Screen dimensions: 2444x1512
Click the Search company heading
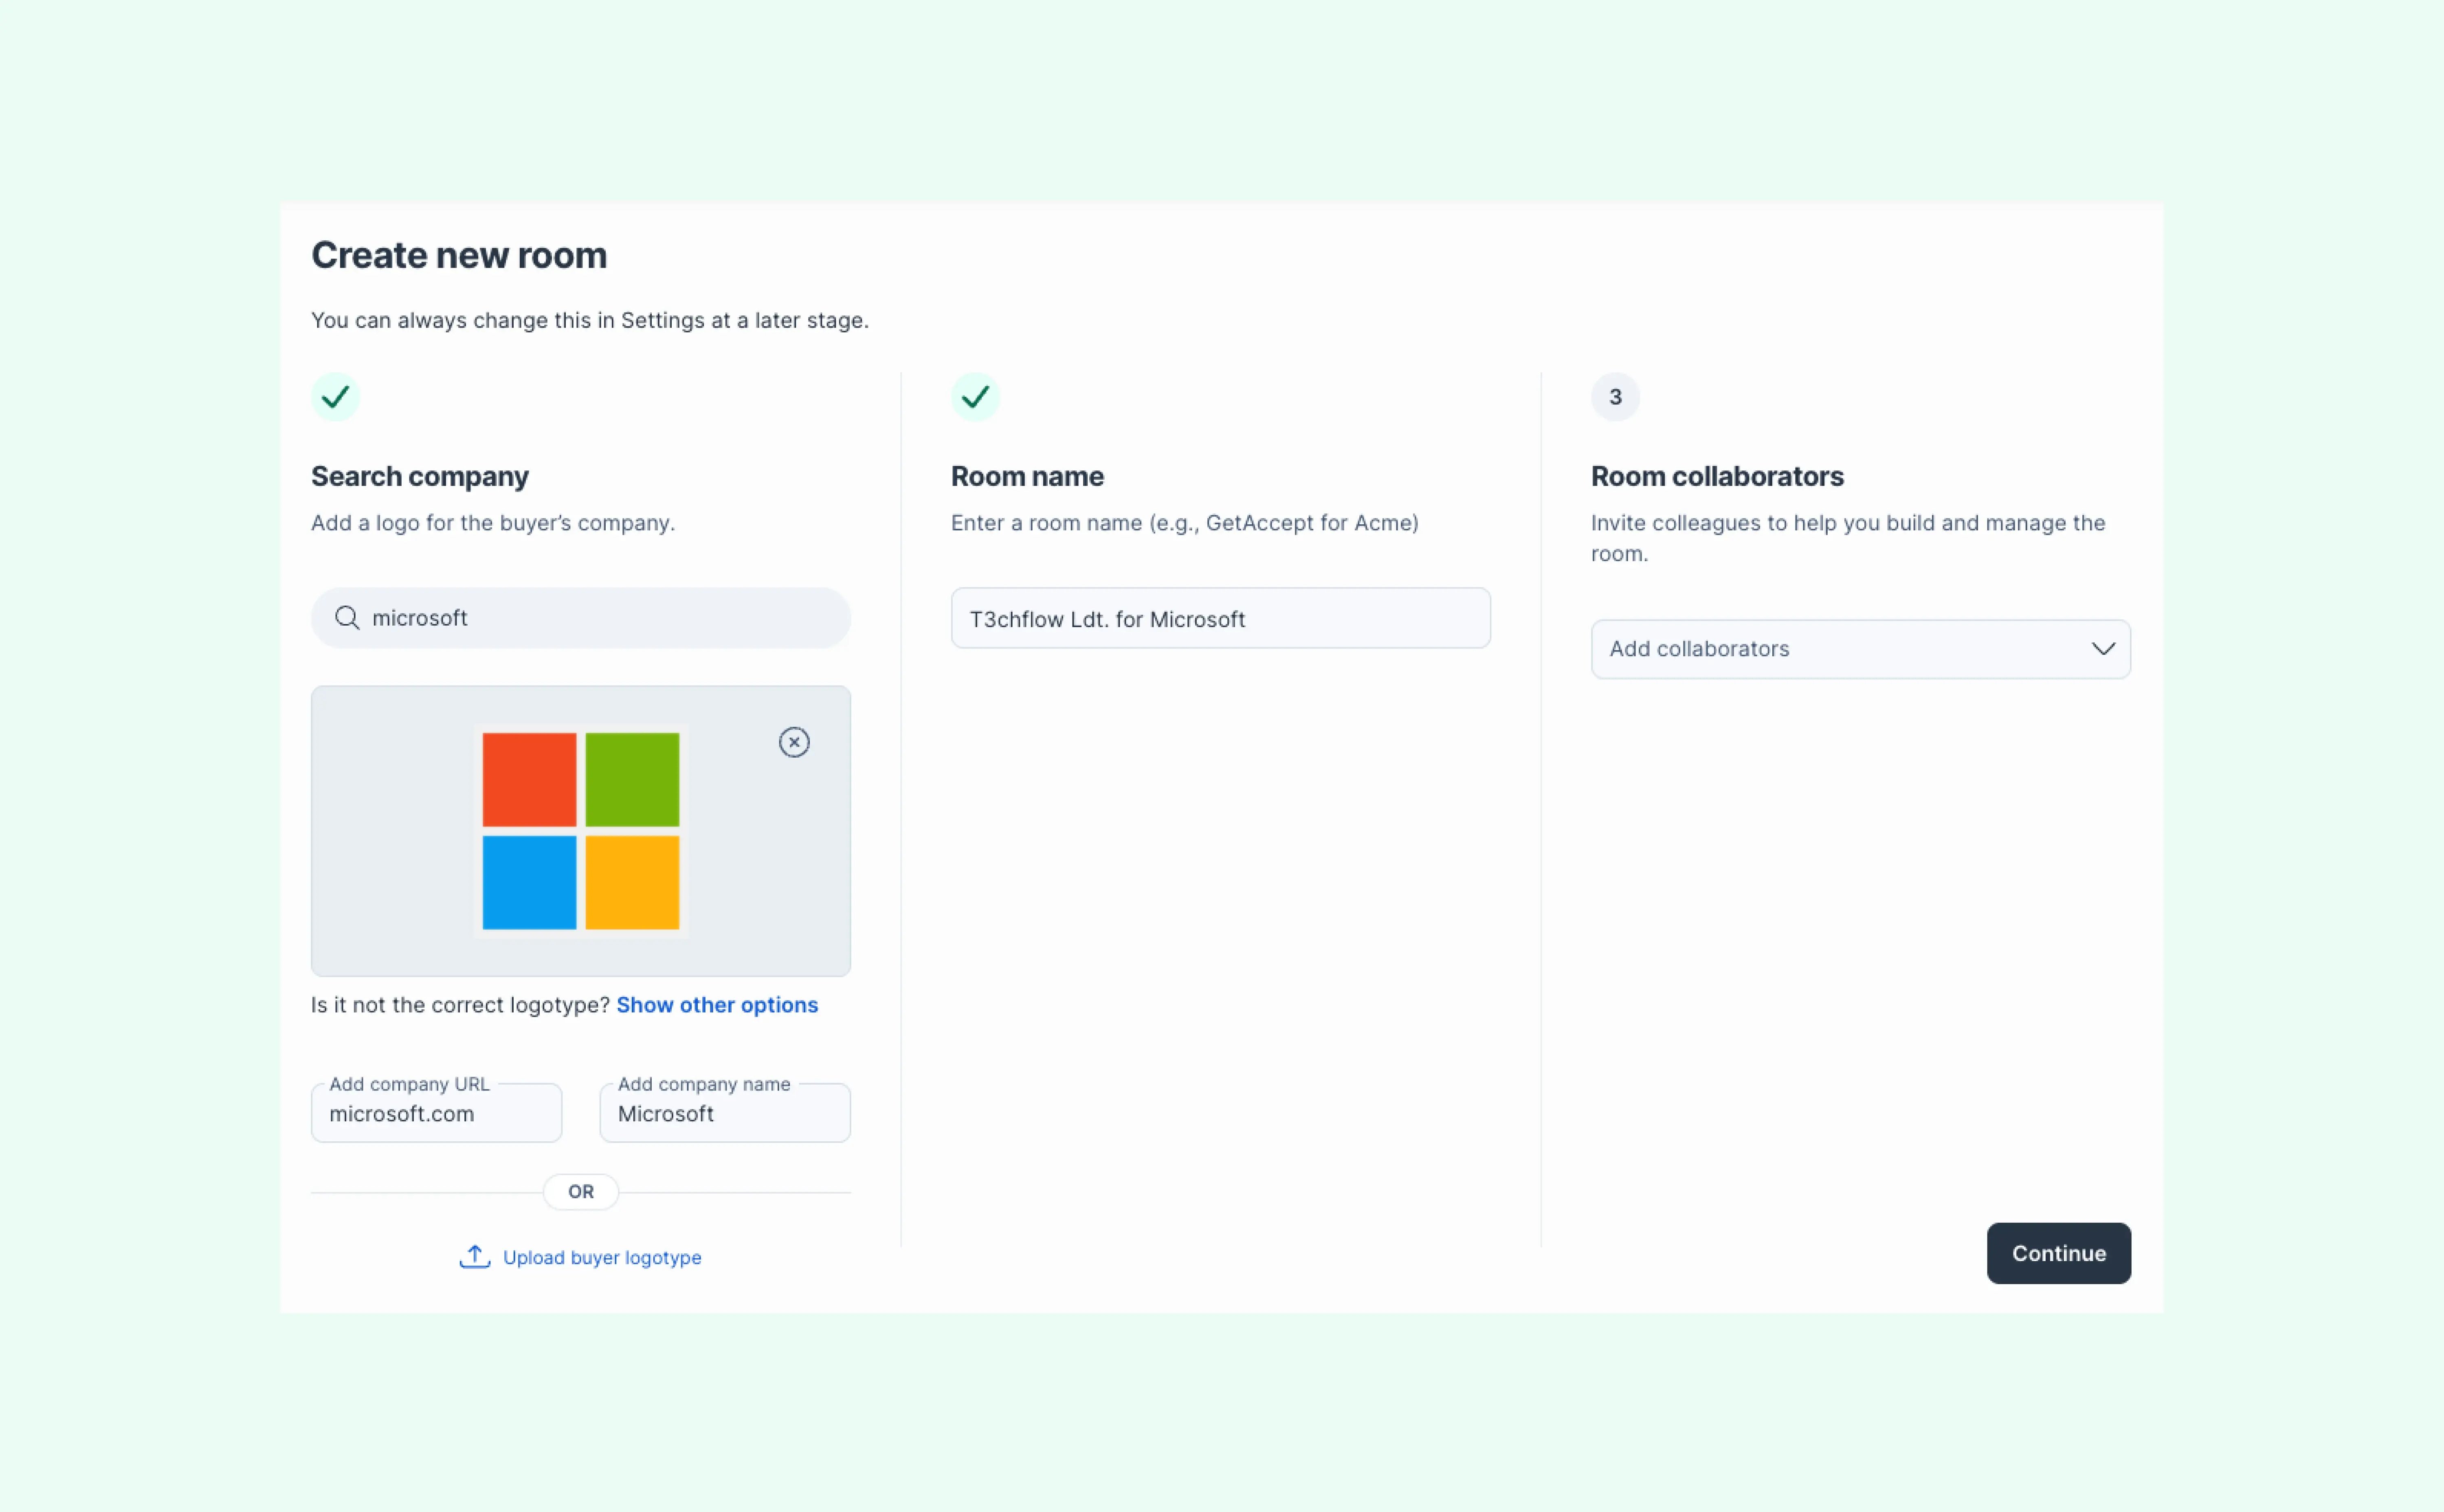pos(420,476)
